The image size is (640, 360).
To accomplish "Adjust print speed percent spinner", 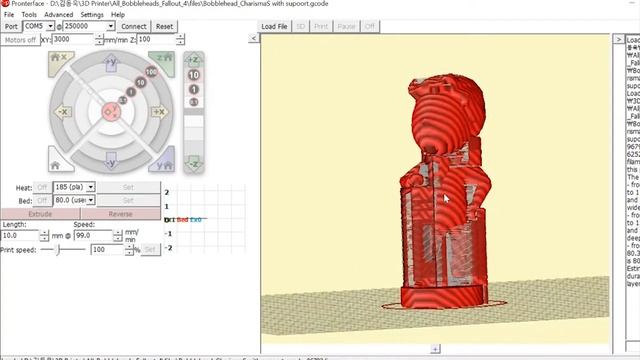I will pos(129,249).
